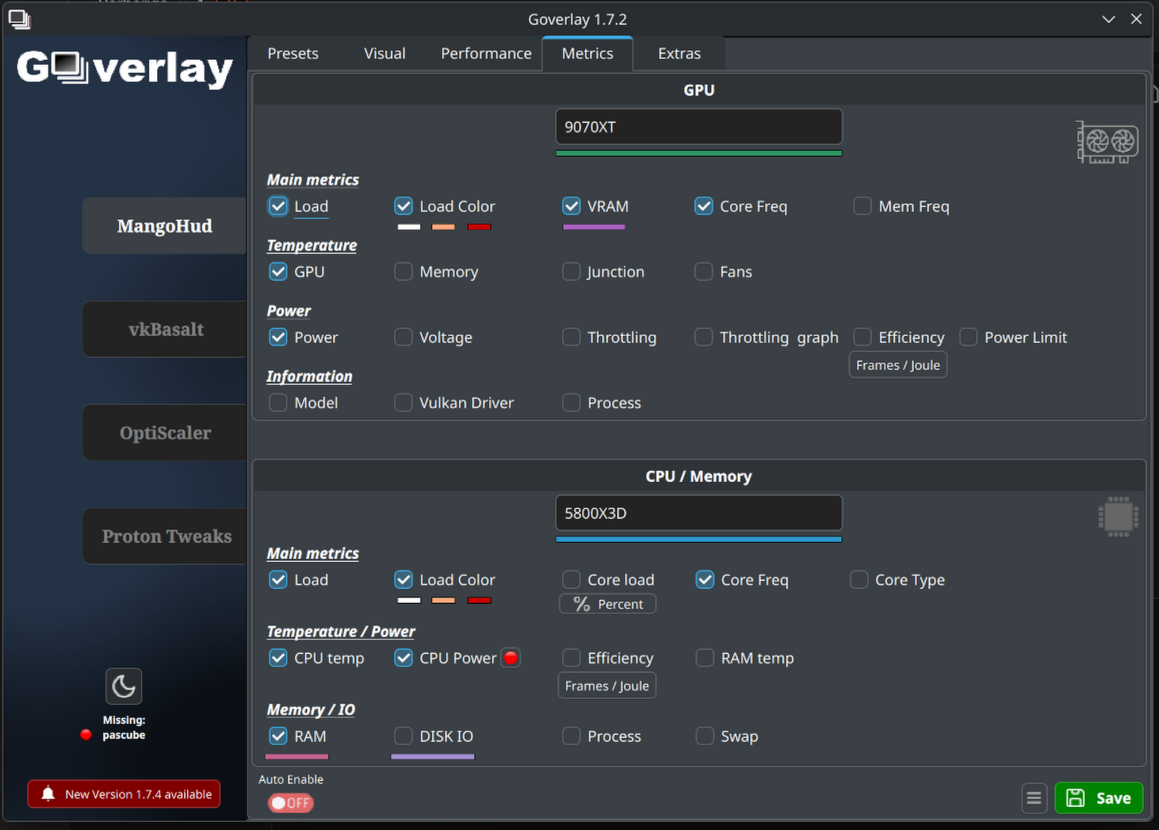Screen dimensions: 1159x830
Task: Click the Percent button under Core load
Action: 607,604
